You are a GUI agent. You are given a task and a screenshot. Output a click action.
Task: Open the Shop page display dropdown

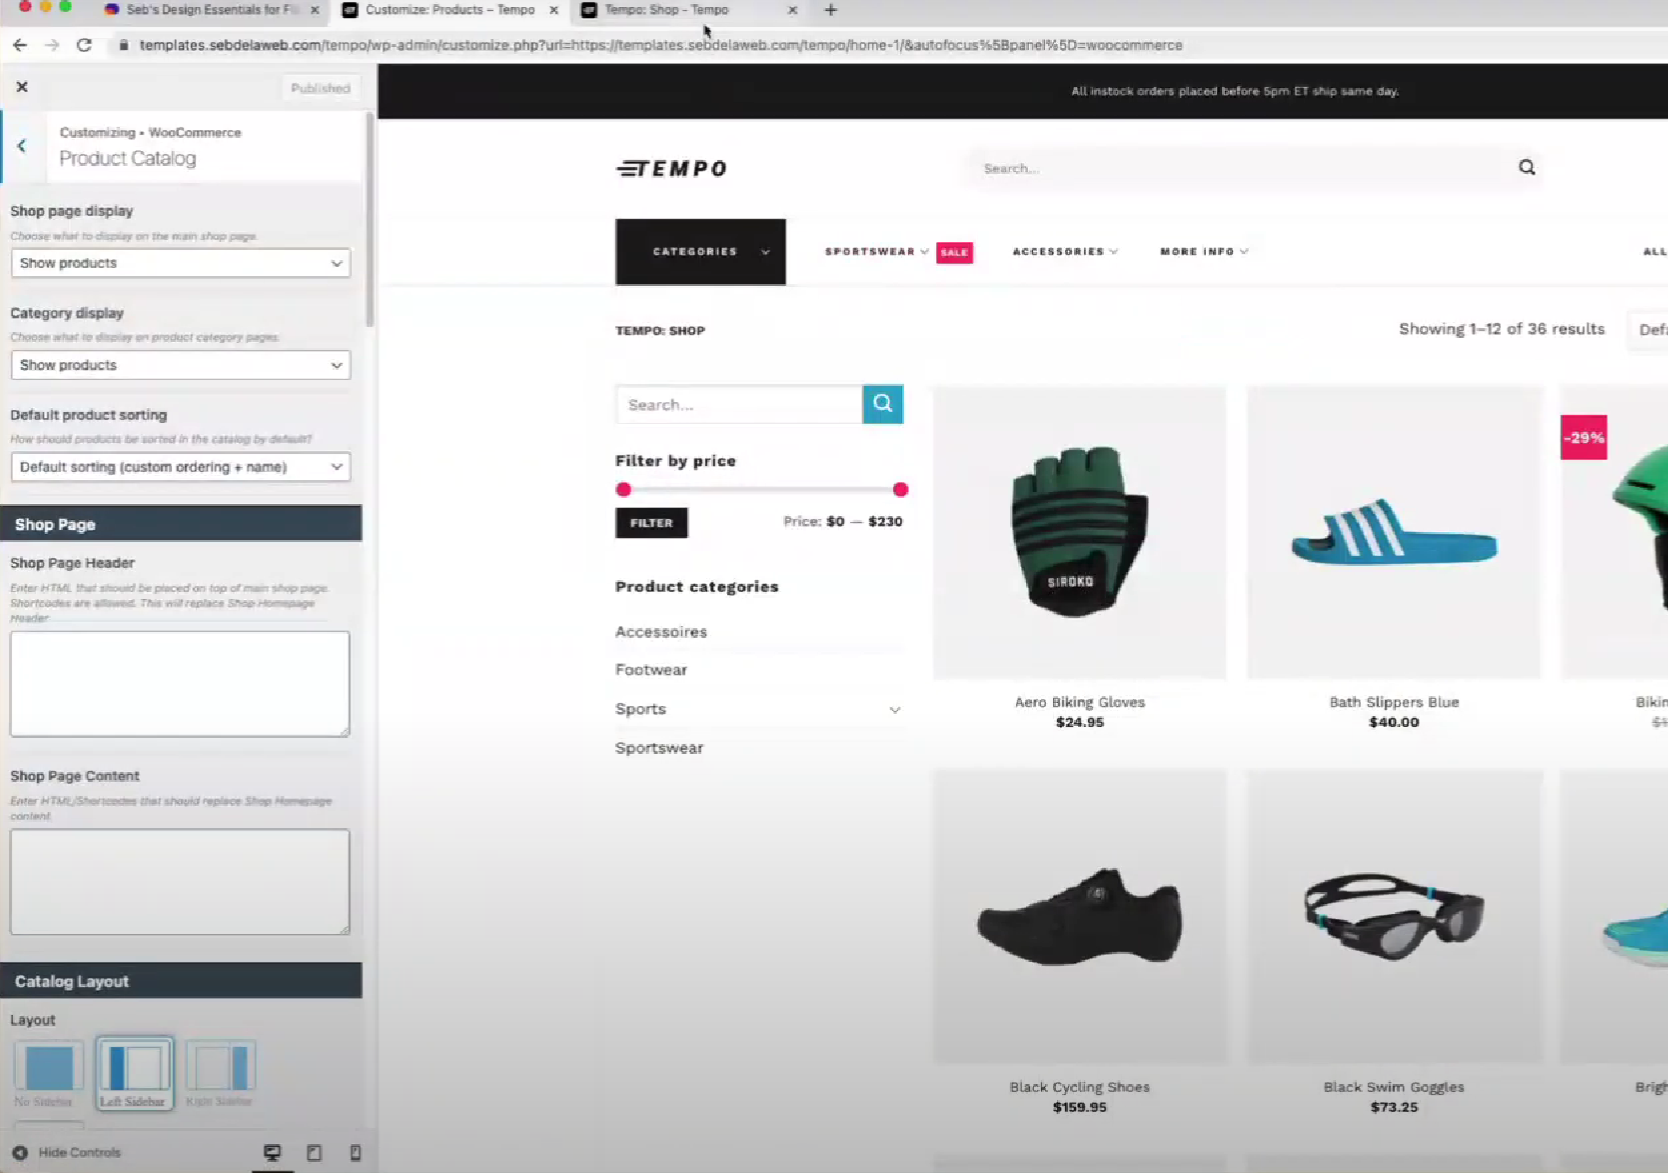[x=180, y=263]
